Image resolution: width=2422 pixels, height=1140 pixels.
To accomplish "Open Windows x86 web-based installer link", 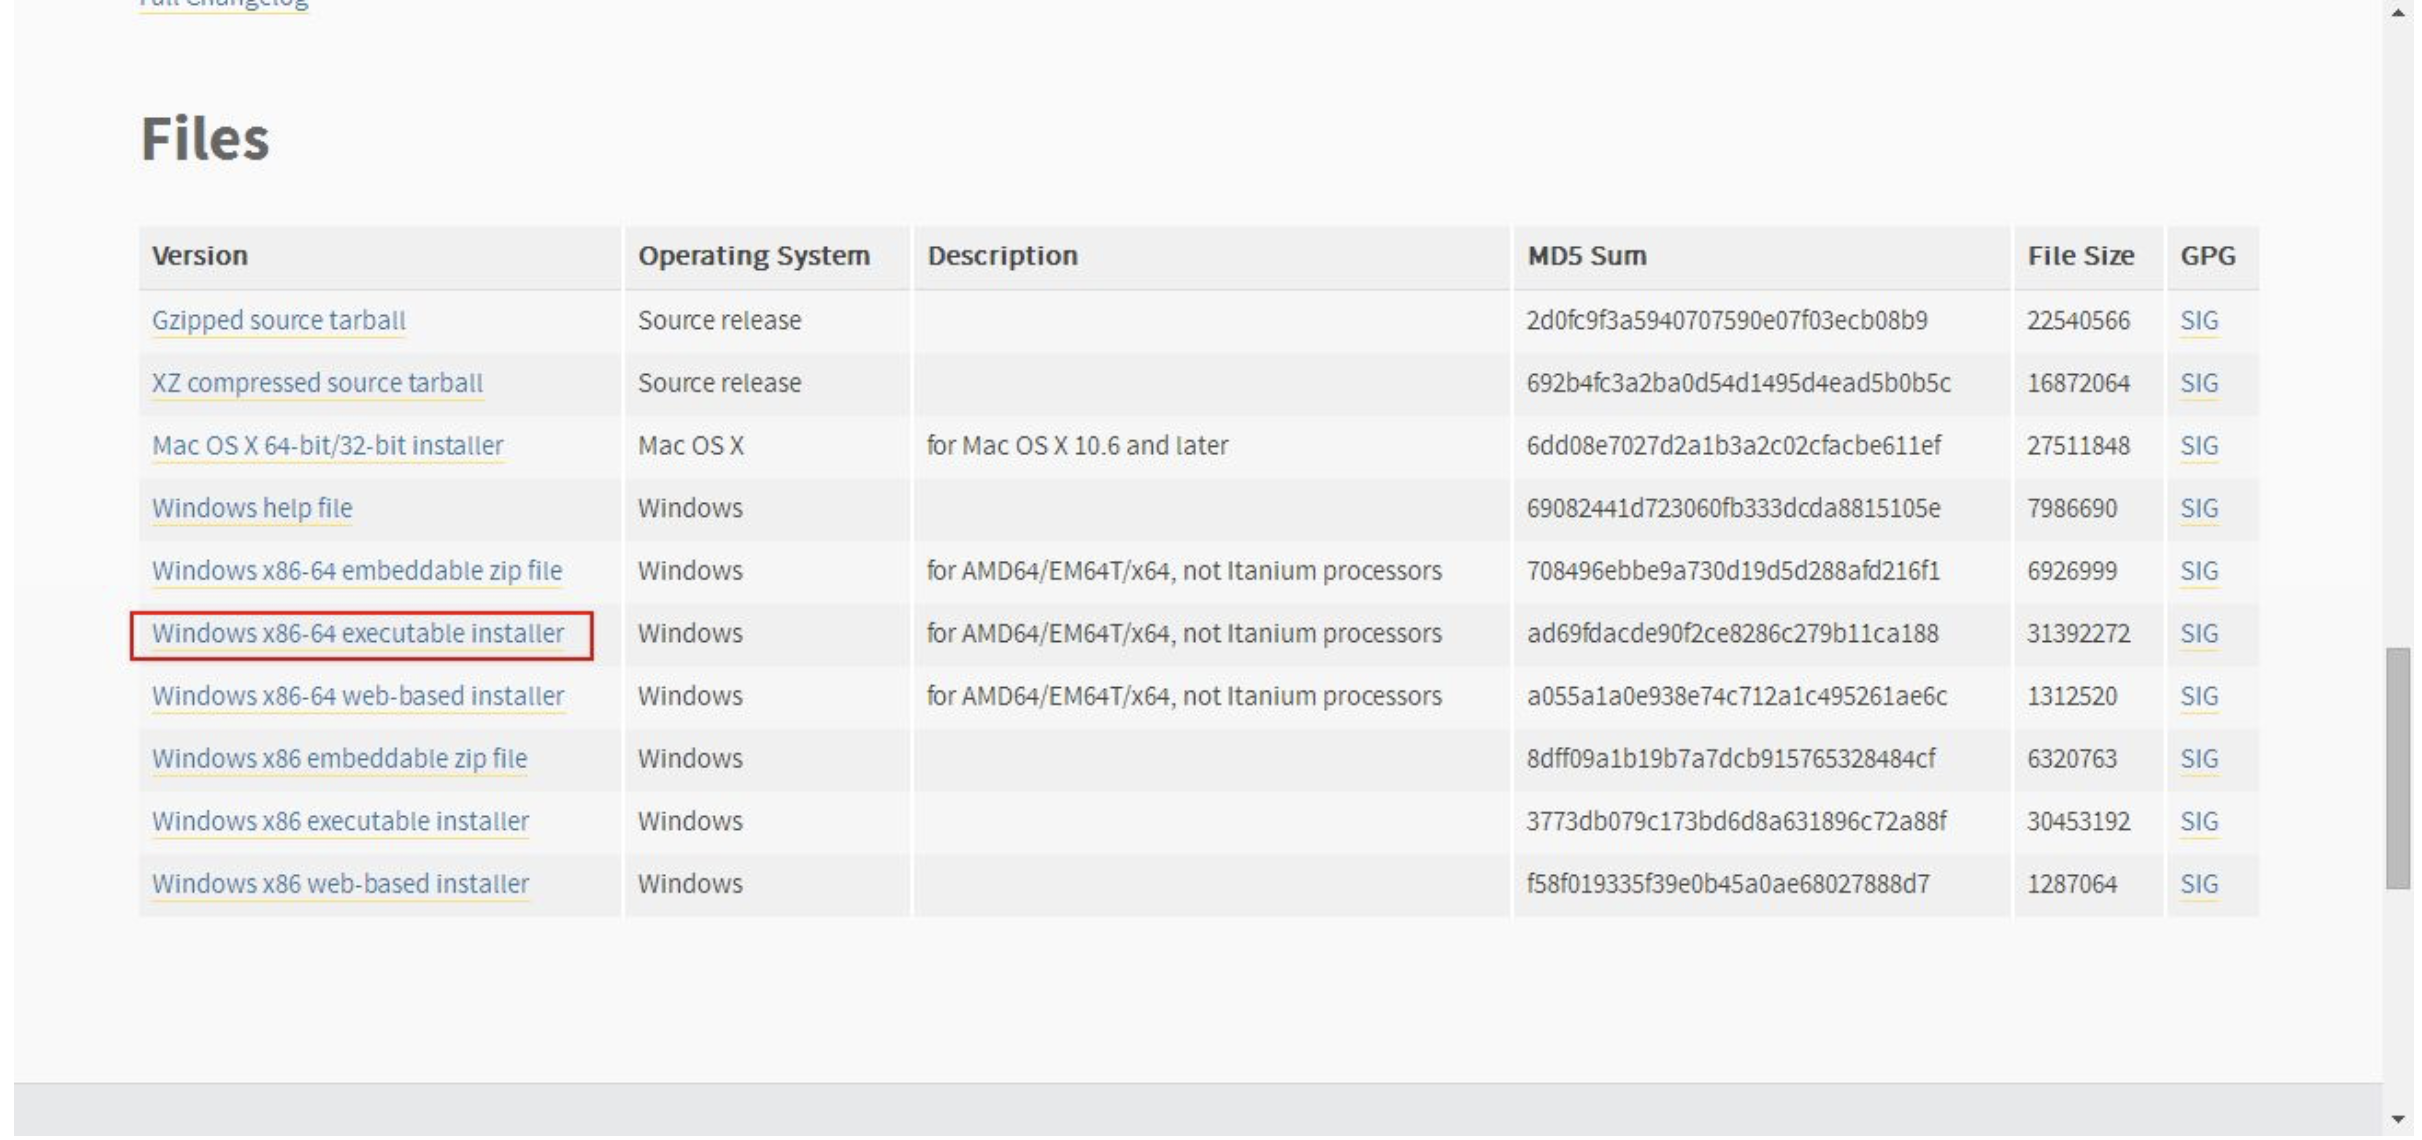I will (x=340, y=884).
